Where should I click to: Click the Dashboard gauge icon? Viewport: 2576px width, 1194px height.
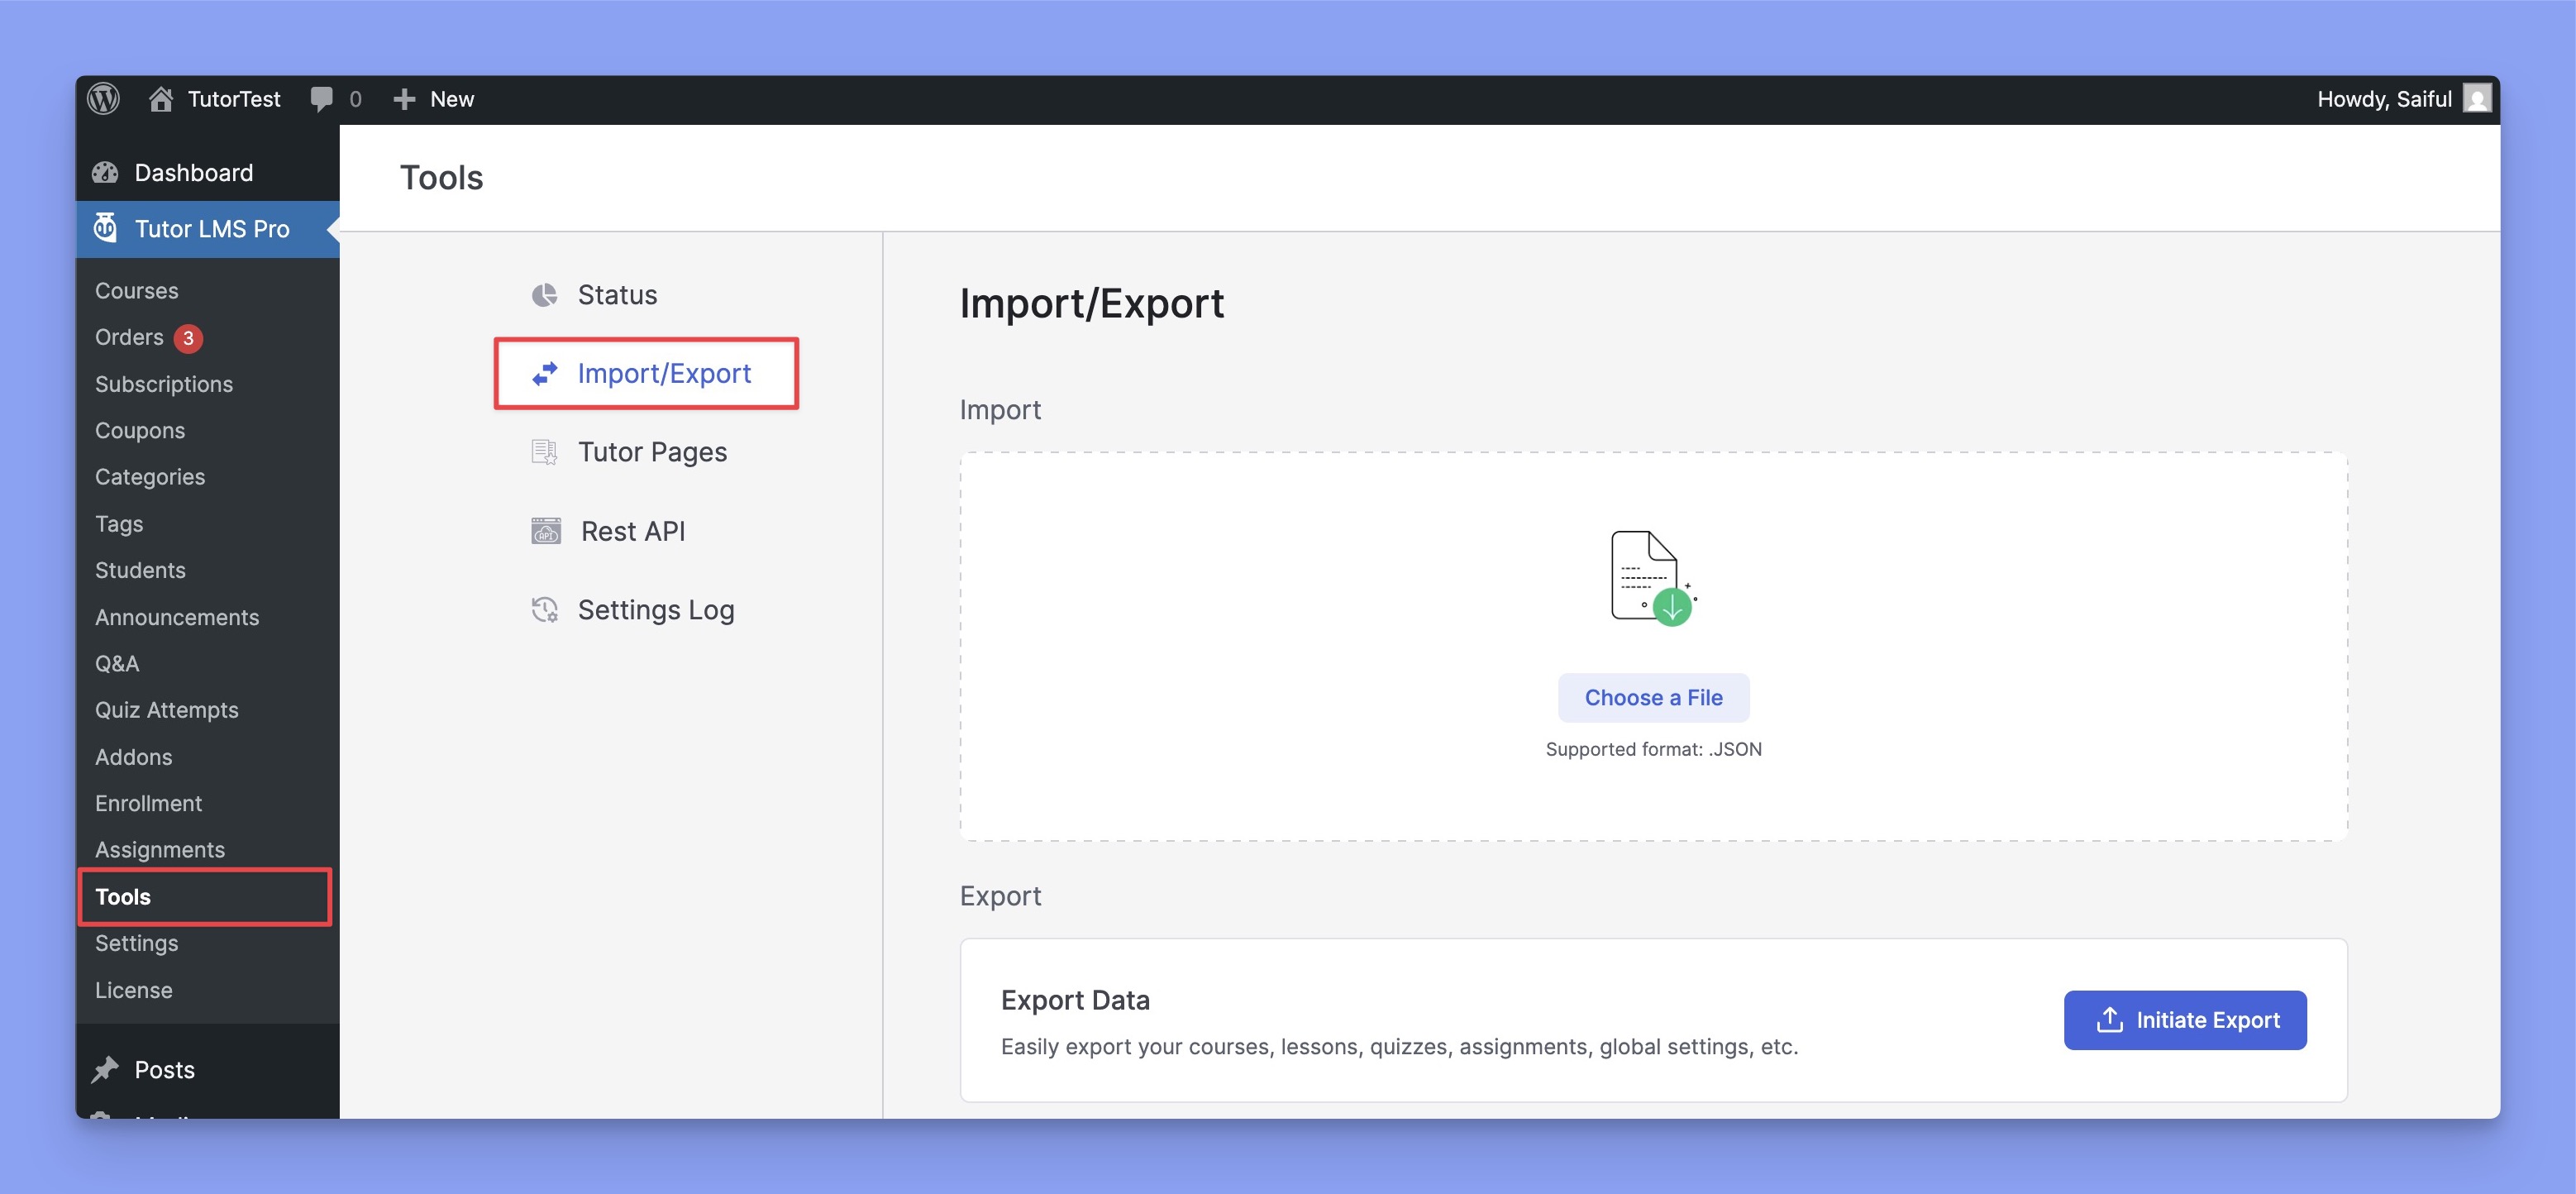105,173
